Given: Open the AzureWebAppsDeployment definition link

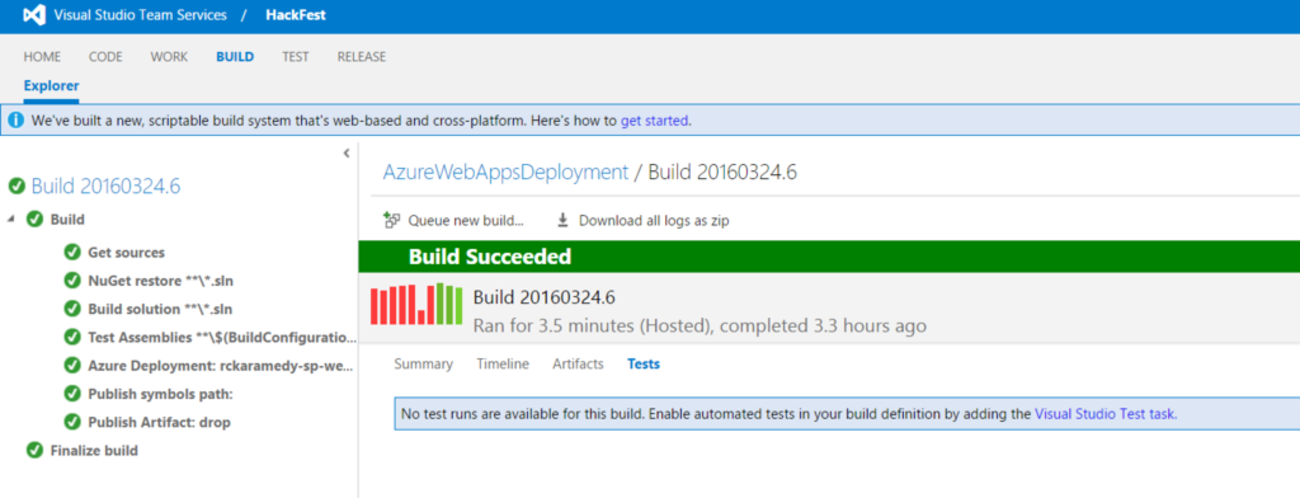Looking at the screenshot, I should pos(506,172).
